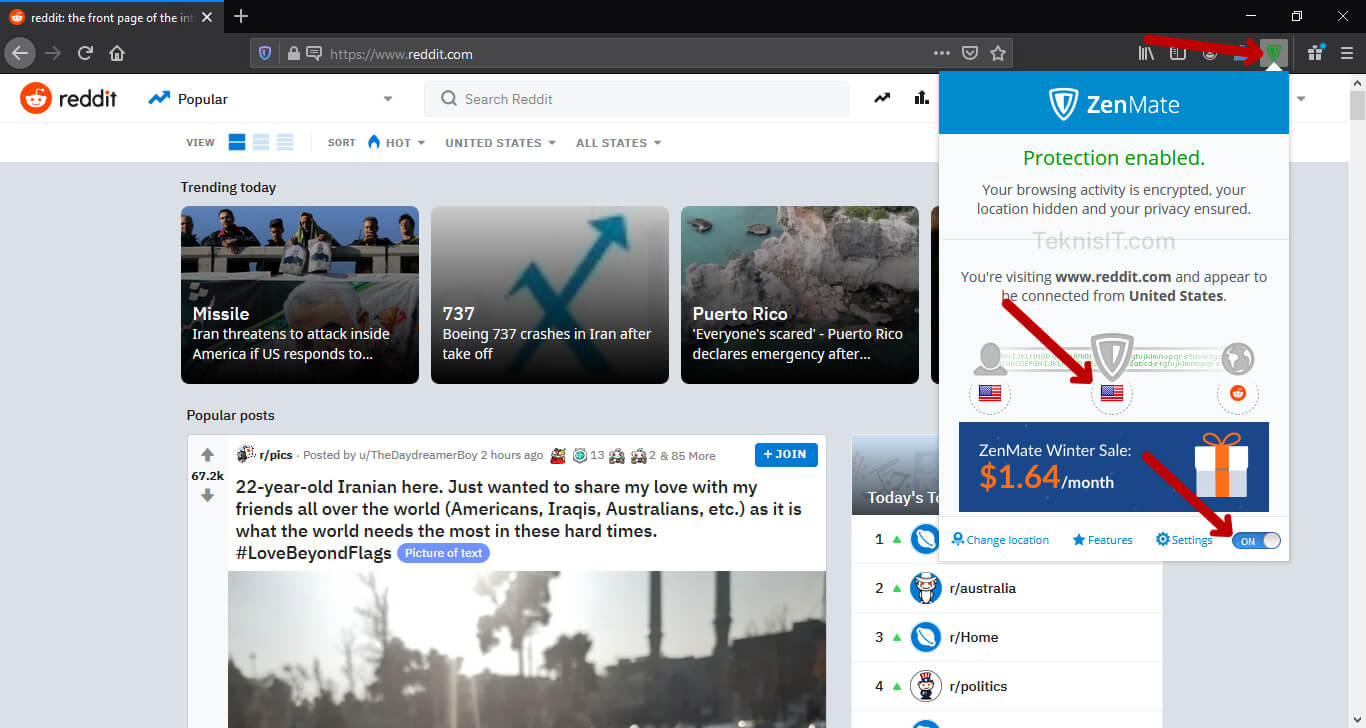1366x728 pixels.
Task: Select the compact view layout
Action: pyautogui.click(x=285, y=143)
